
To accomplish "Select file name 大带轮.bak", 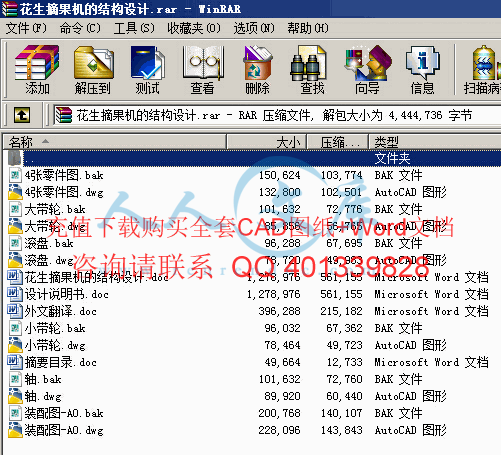I will click(55, 209).
